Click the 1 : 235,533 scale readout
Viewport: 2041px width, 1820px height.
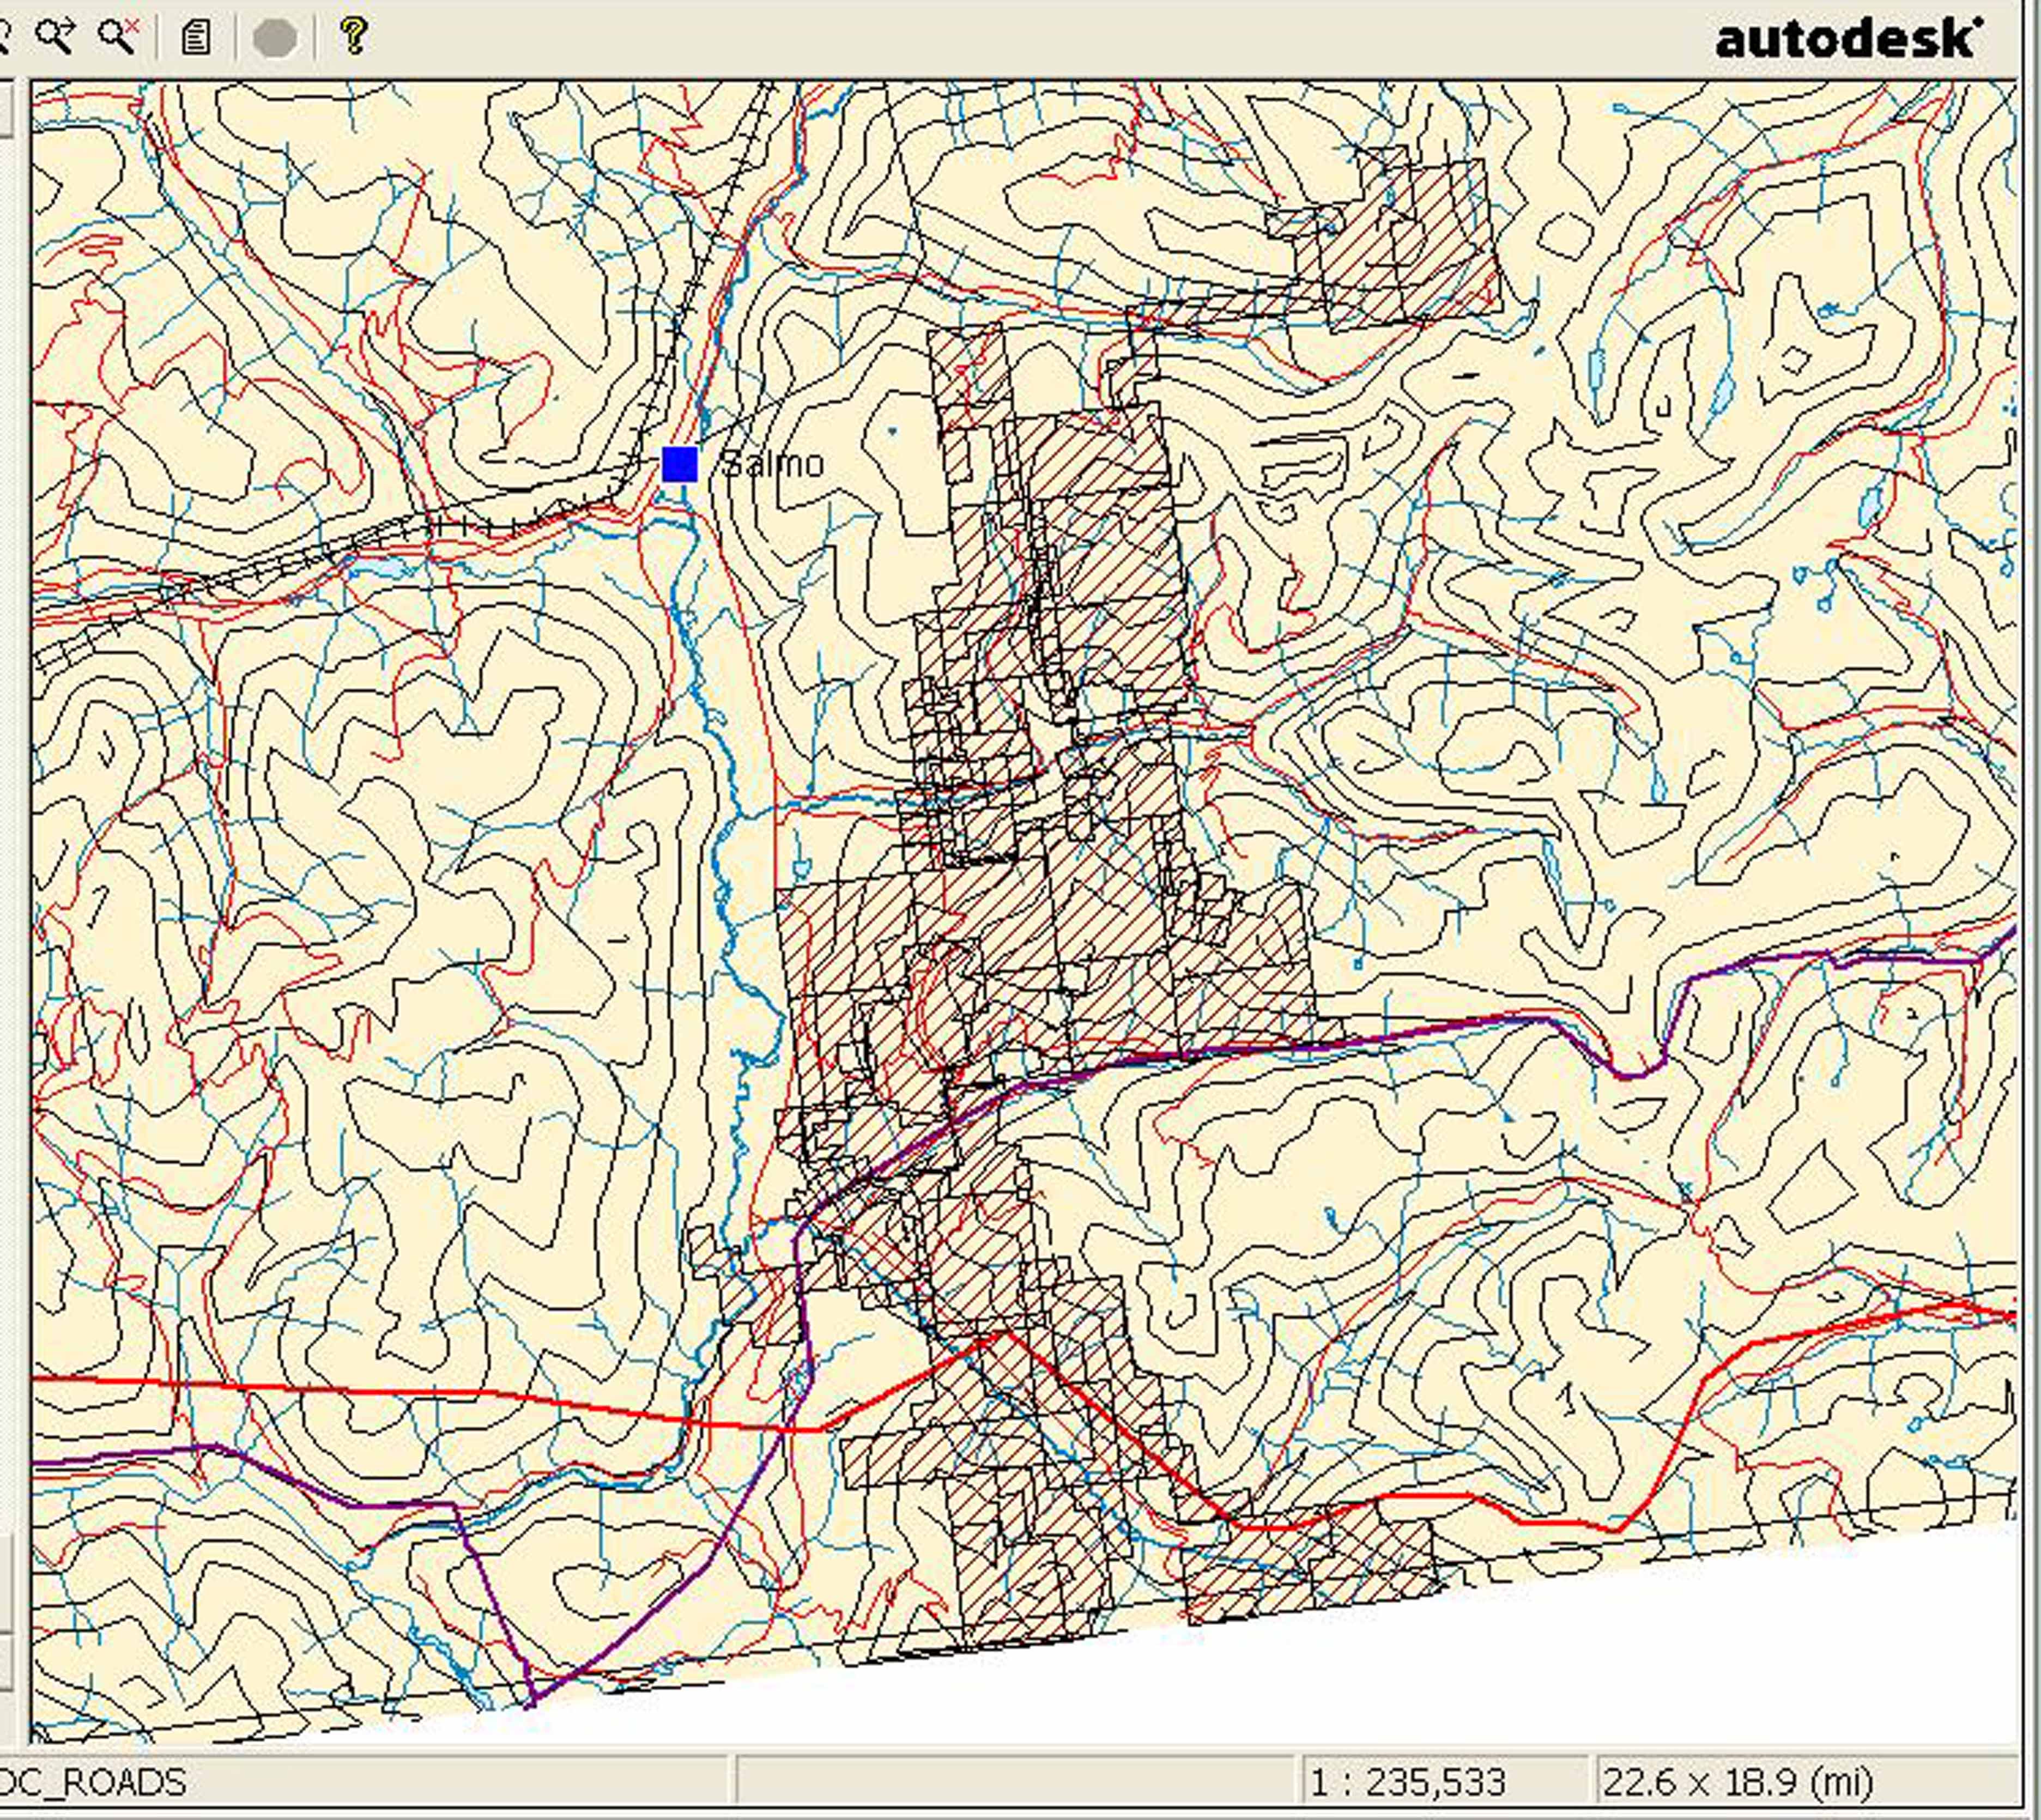pyautogui.click(x=1408, y=1782)
